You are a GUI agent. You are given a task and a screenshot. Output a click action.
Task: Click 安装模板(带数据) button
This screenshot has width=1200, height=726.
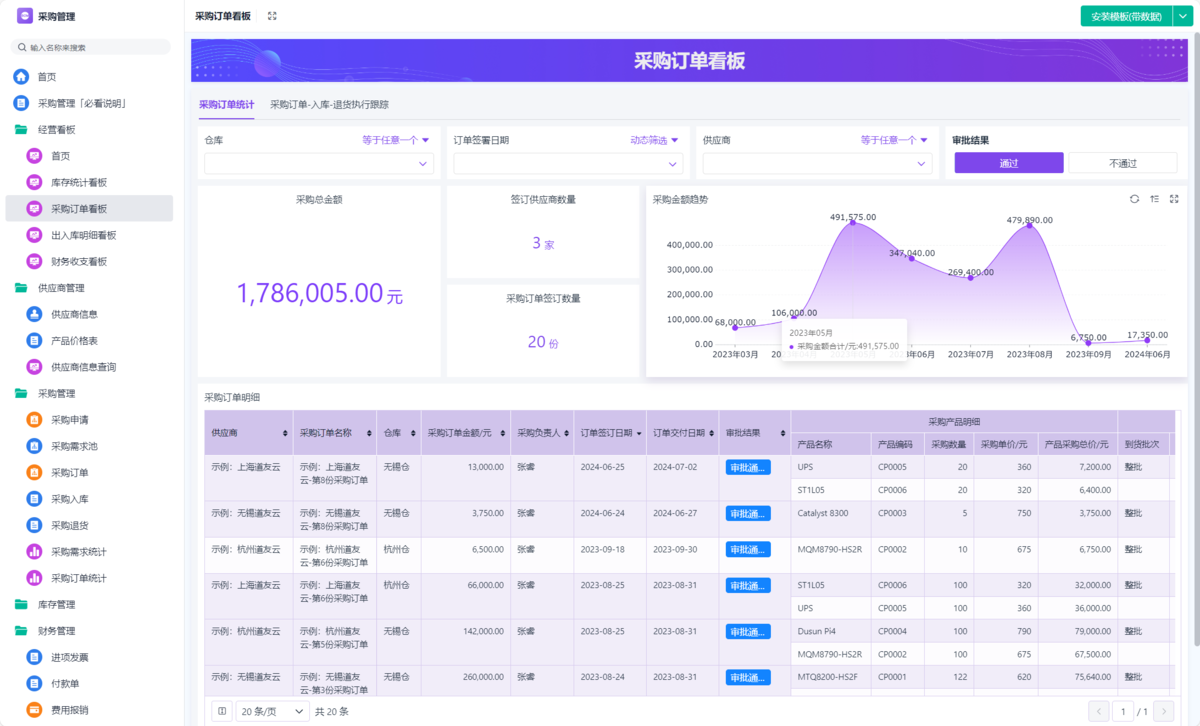click(1125, 16)
